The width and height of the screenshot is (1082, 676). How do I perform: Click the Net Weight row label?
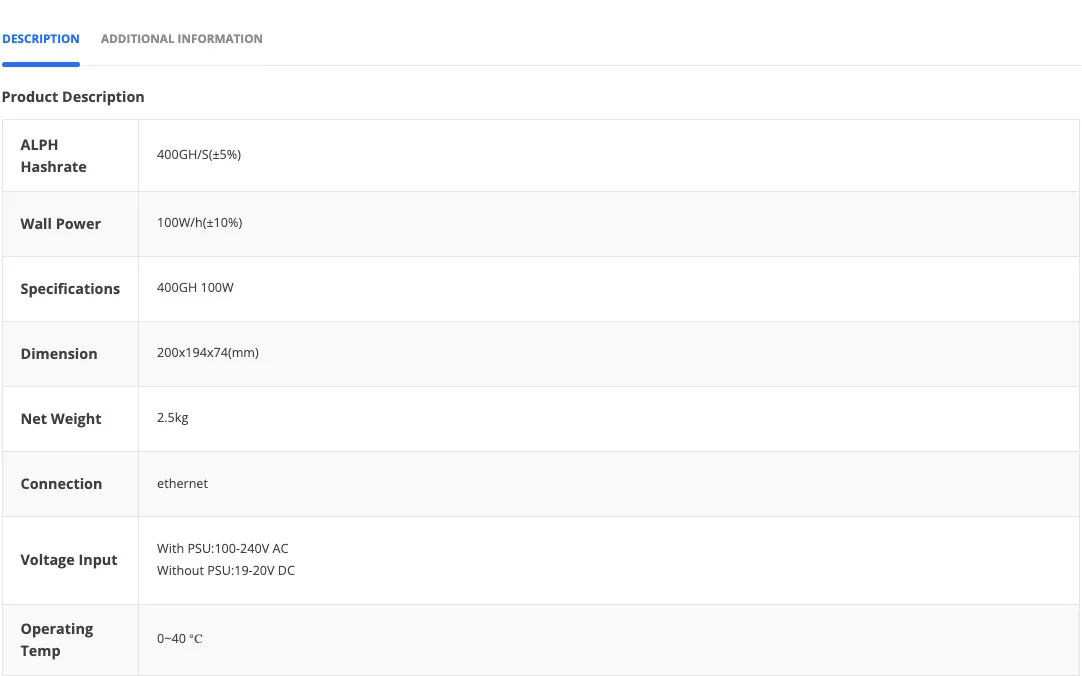(x=61, y=419)
